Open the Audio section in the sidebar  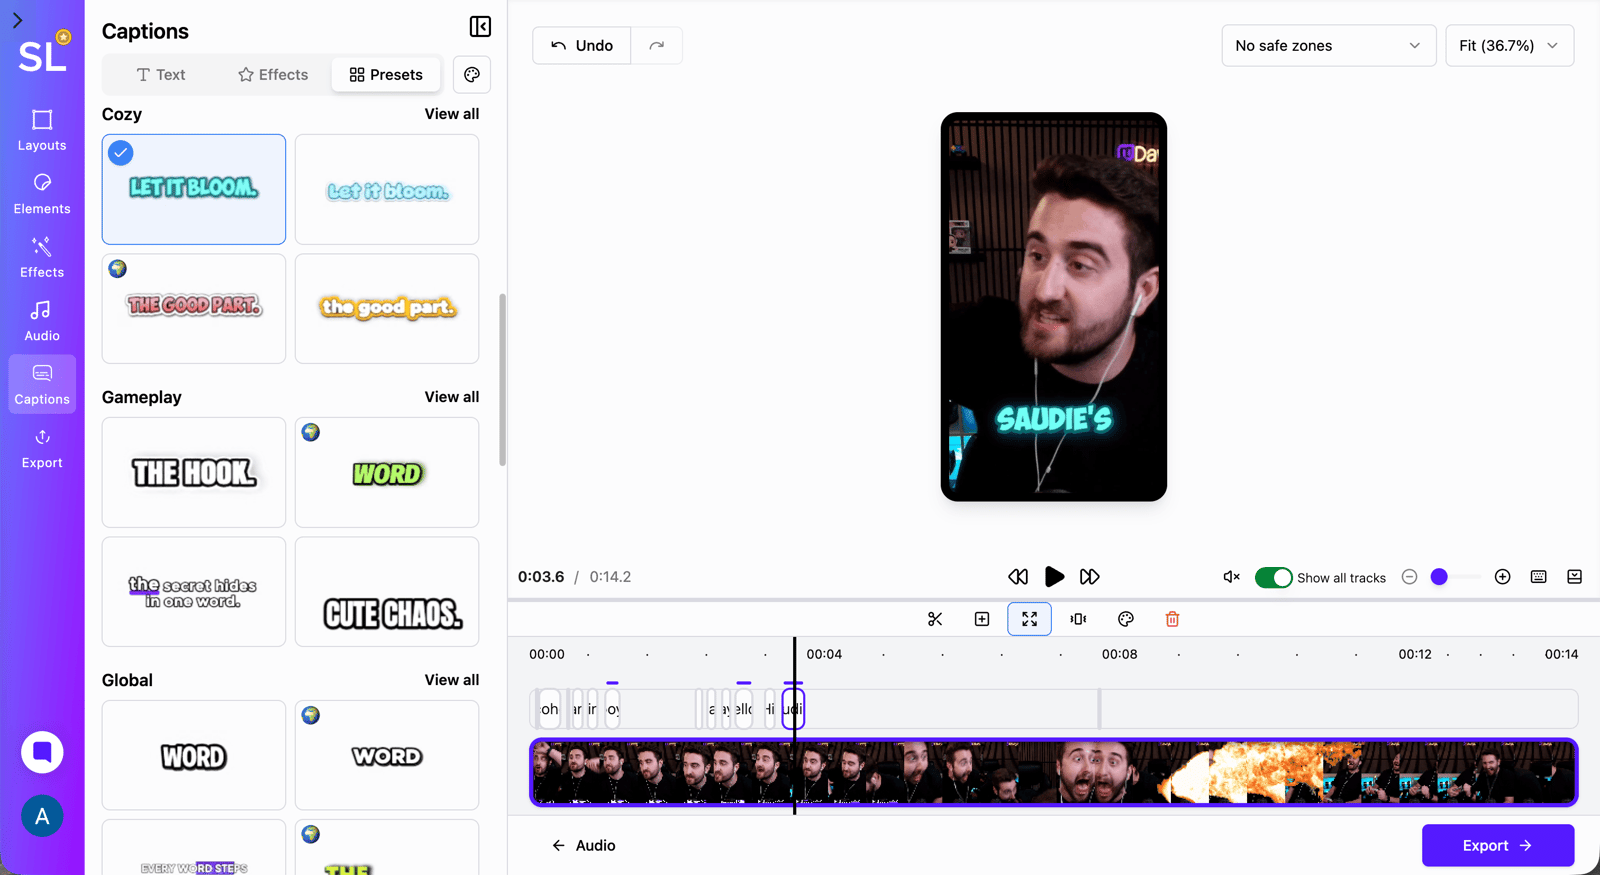click(42, 321)
